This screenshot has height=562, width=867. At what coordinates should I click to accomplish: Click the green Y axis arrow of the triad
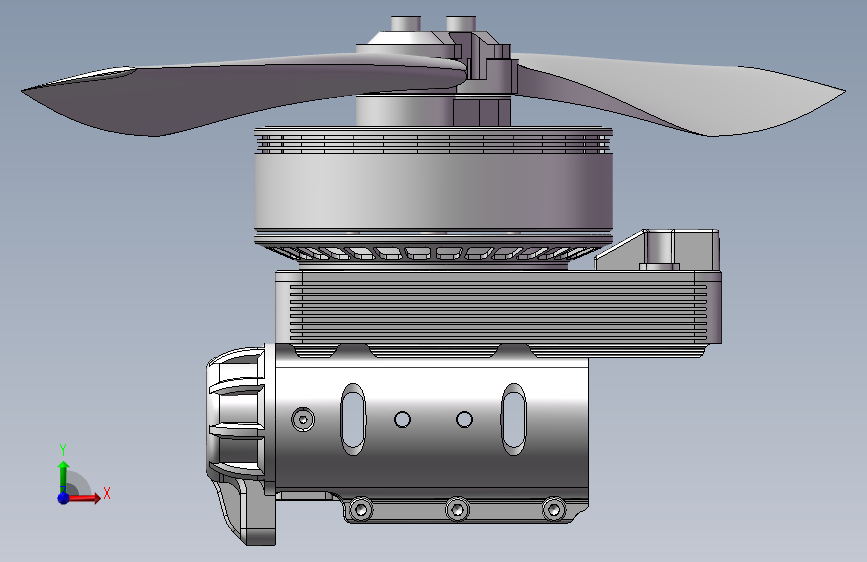(64, 476)
